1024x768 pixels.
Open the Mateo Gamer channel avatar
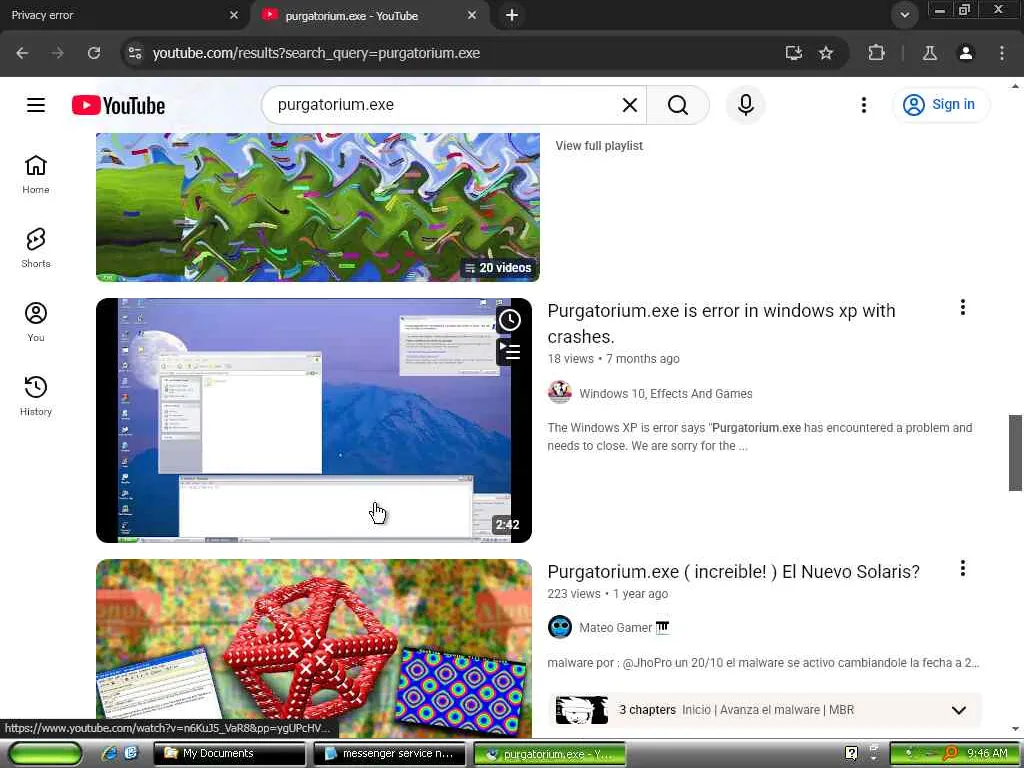[x=560, y=628]
